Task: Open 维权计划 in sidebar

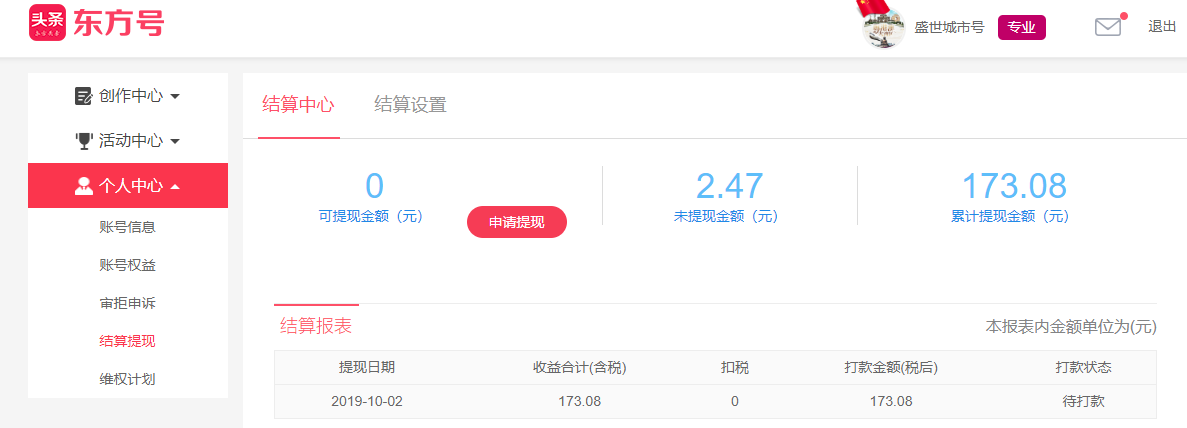Action: (127, 379)
